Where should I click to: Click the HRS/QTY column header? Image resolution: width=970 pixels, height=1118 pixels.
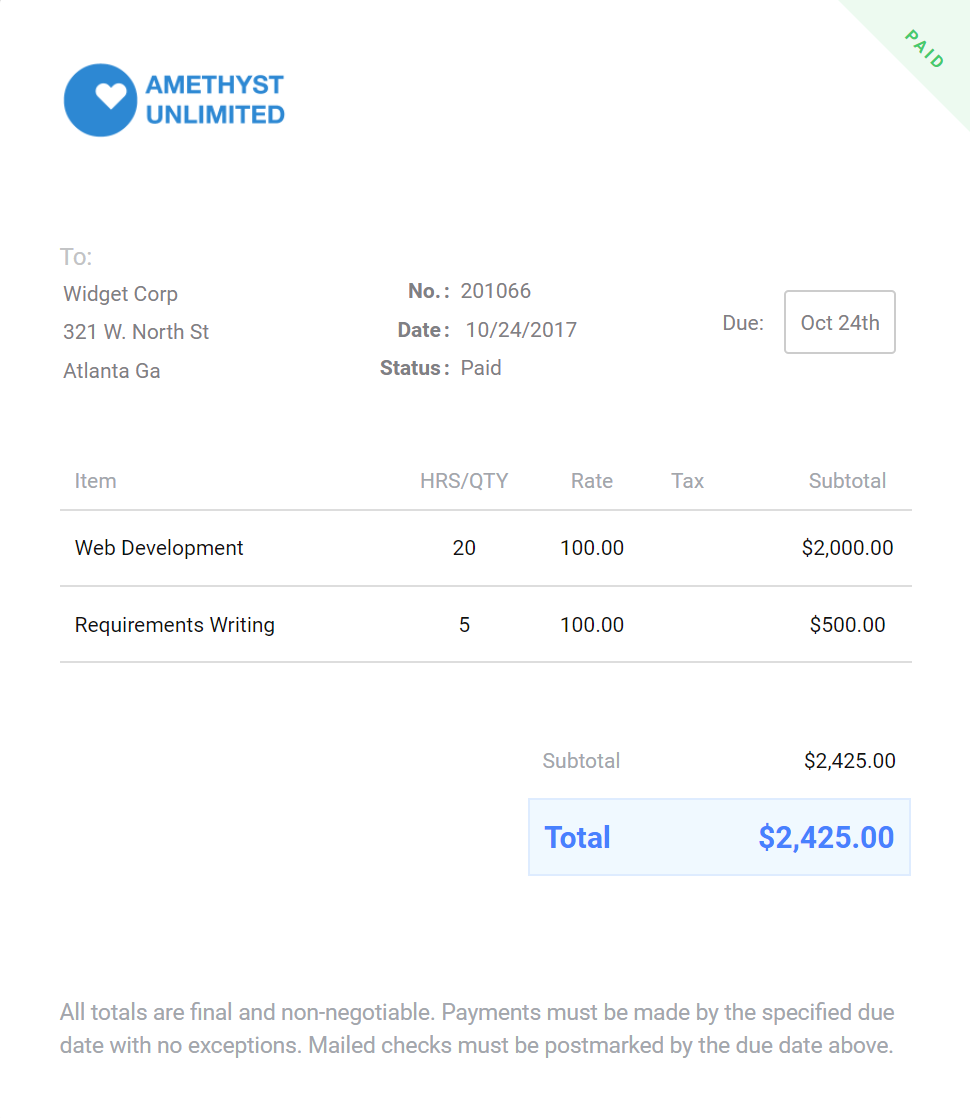pyautogui.click(x=464, y=481)
